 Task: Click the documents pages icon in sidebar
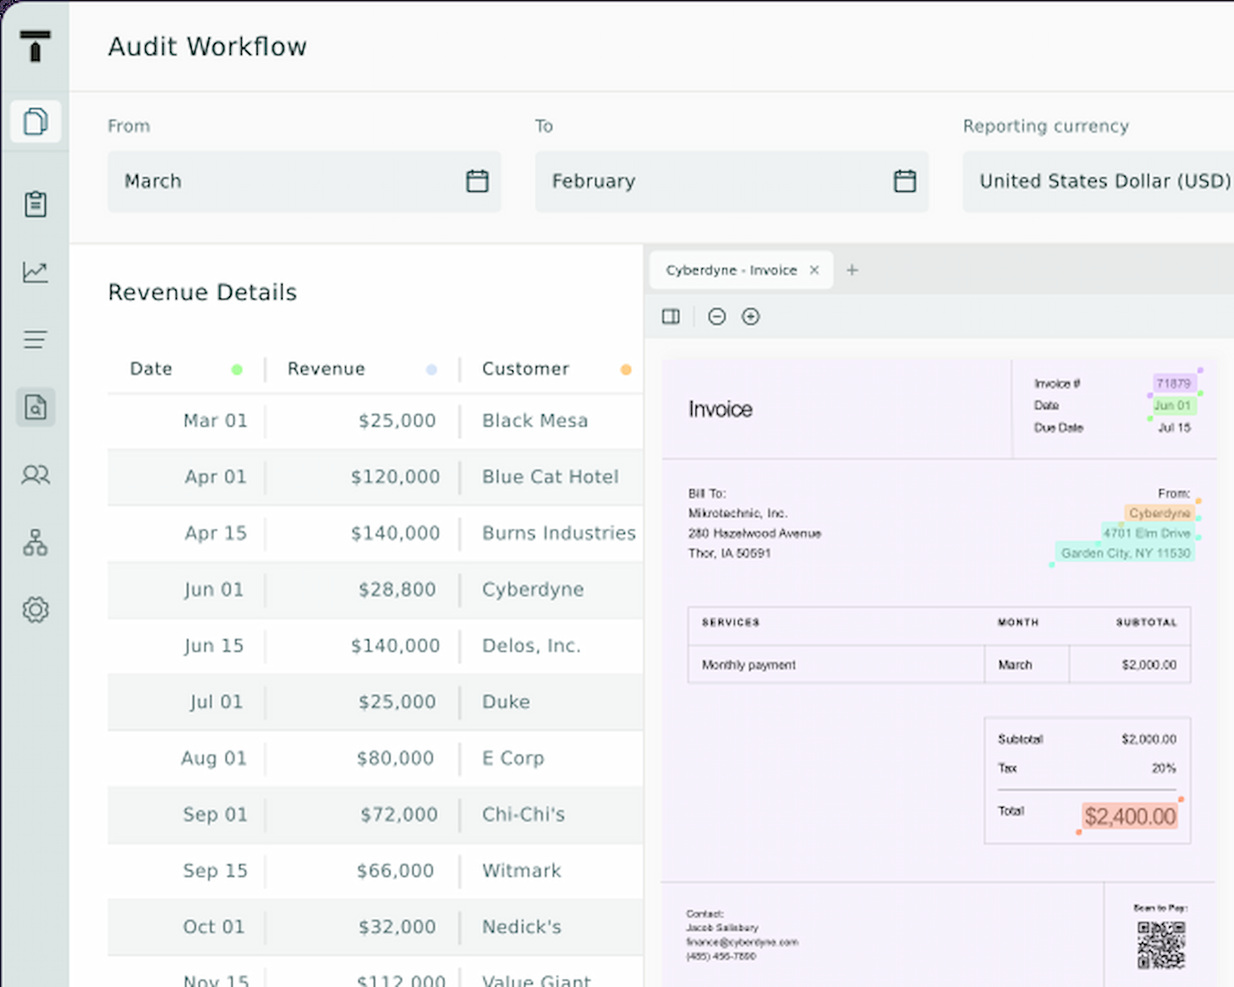tap(35, 121)
